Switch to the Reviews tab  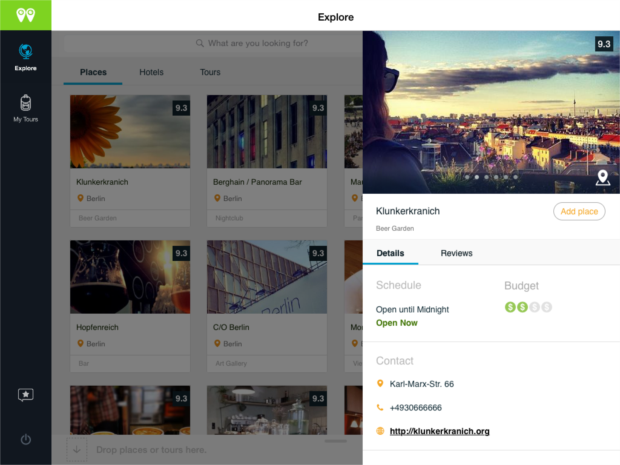tap(456, 254)
